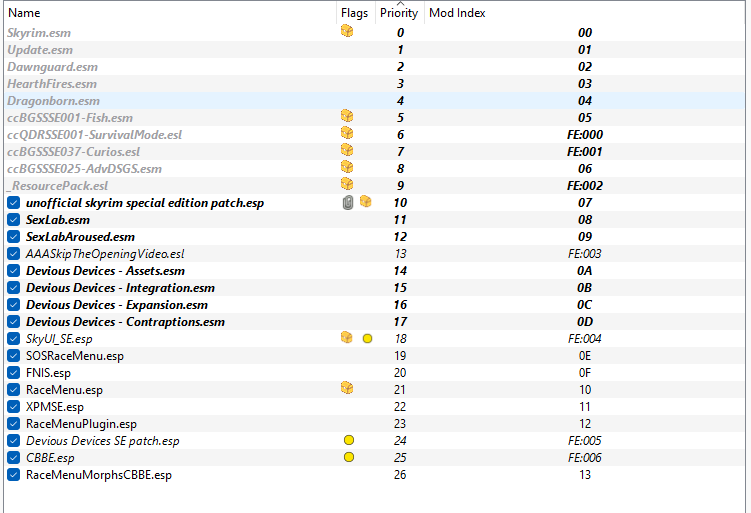The height and width of the screenshot is (513, 751).
Task: Click the archive flag icon for ccQDRSSE001-SurvivalMode.esl
Action: (347, 134)
